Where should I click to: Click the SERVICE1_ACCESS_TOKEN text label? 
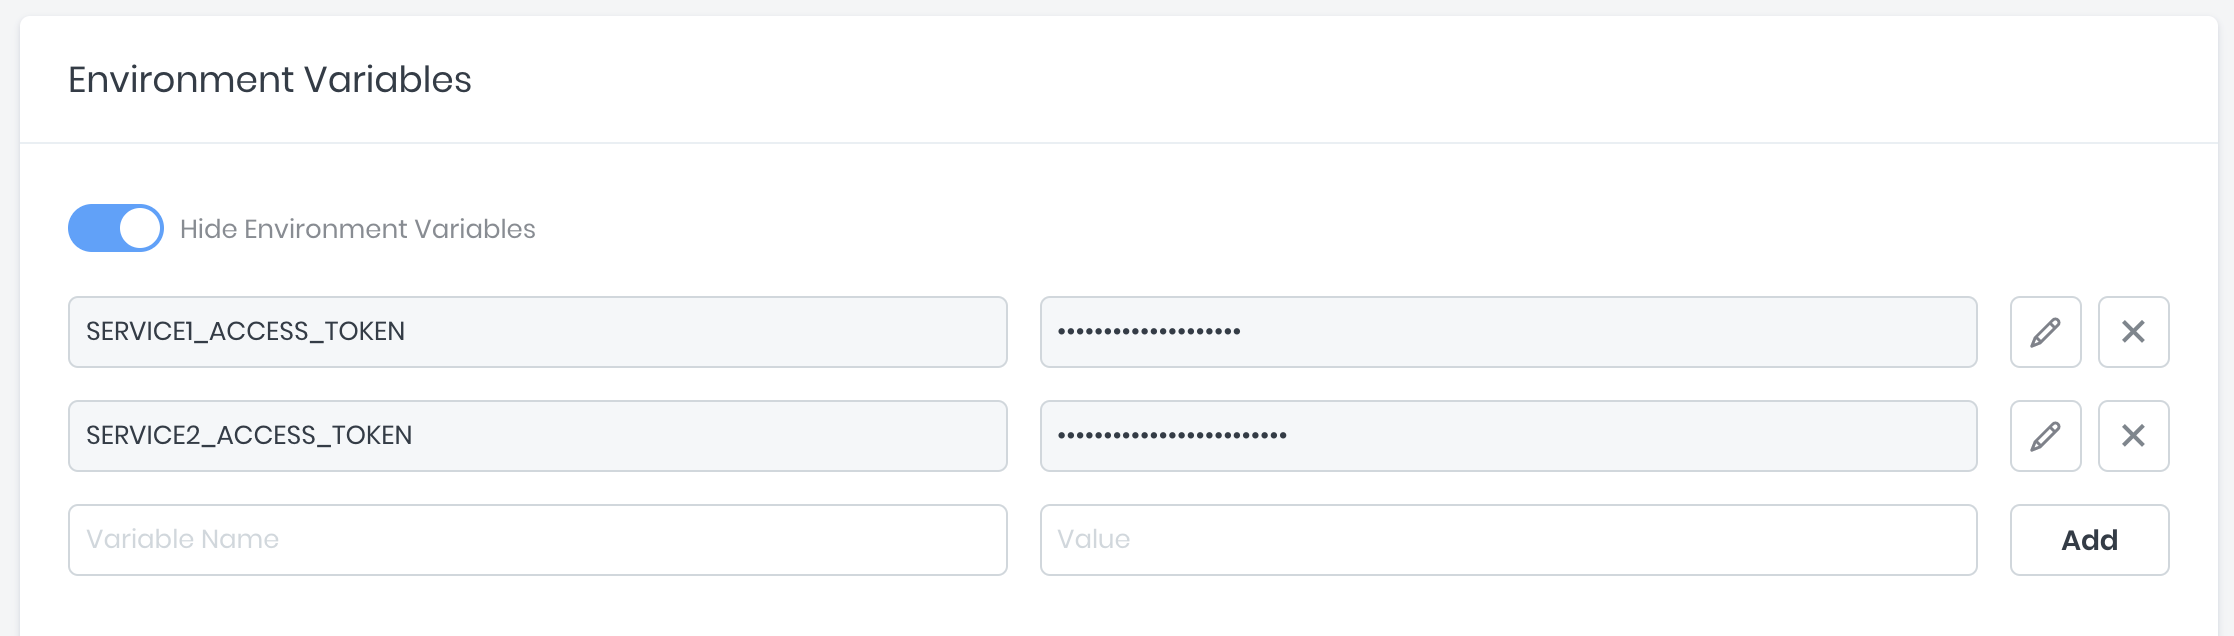pos(245,332)
